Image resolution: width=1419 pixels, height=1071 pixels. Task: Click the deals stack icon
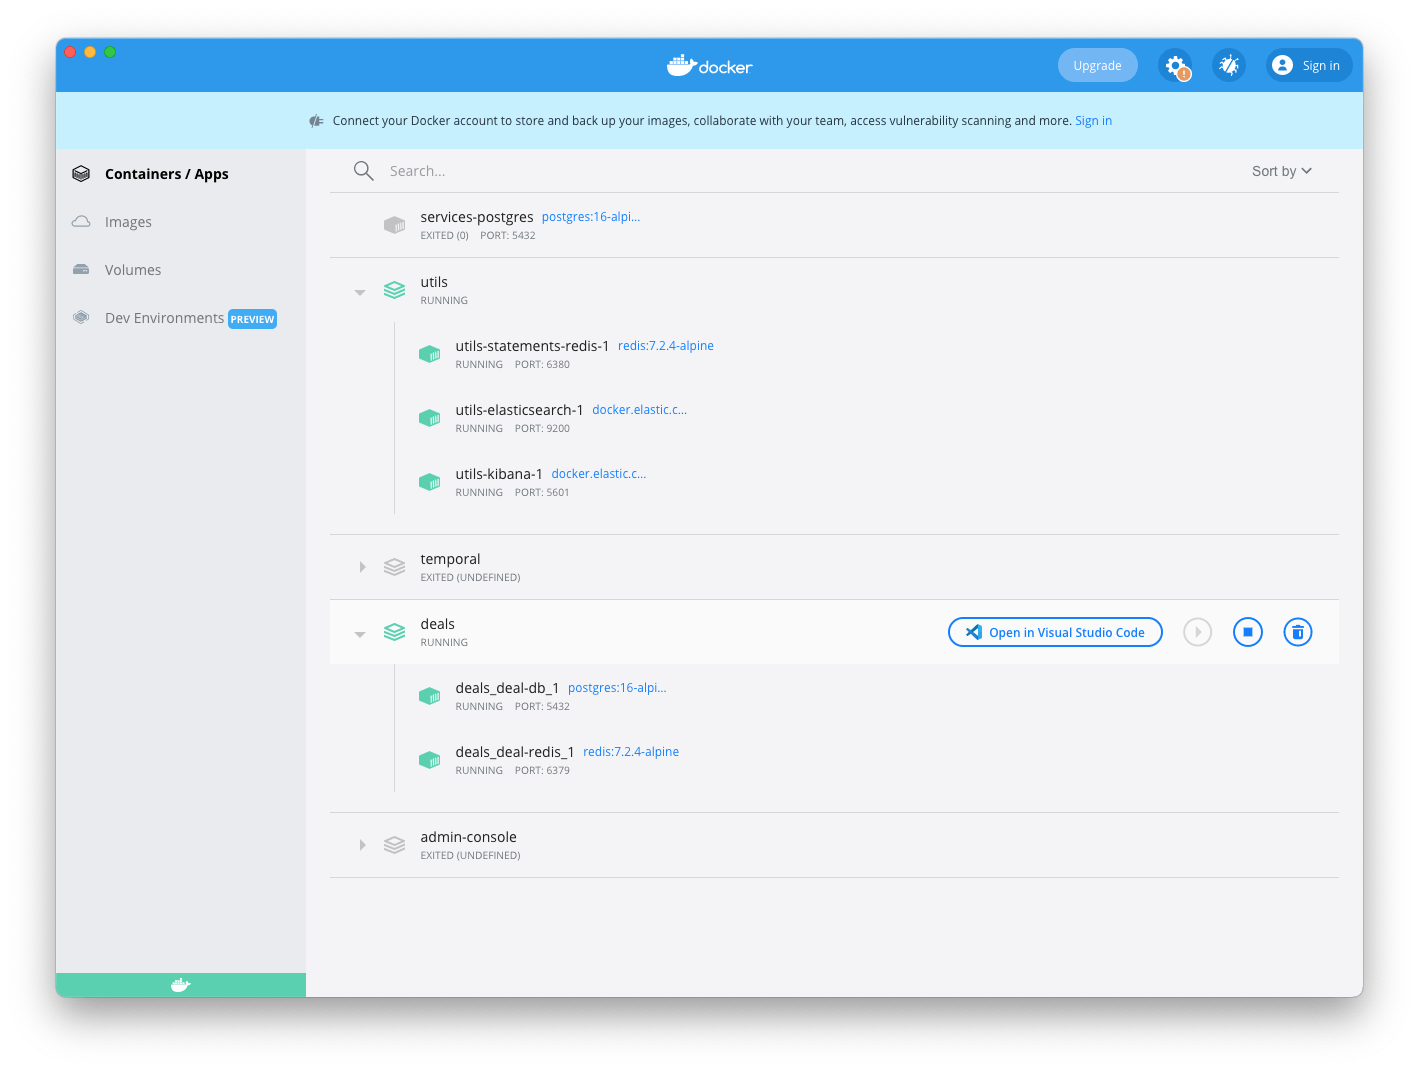(x=395, y=632)
